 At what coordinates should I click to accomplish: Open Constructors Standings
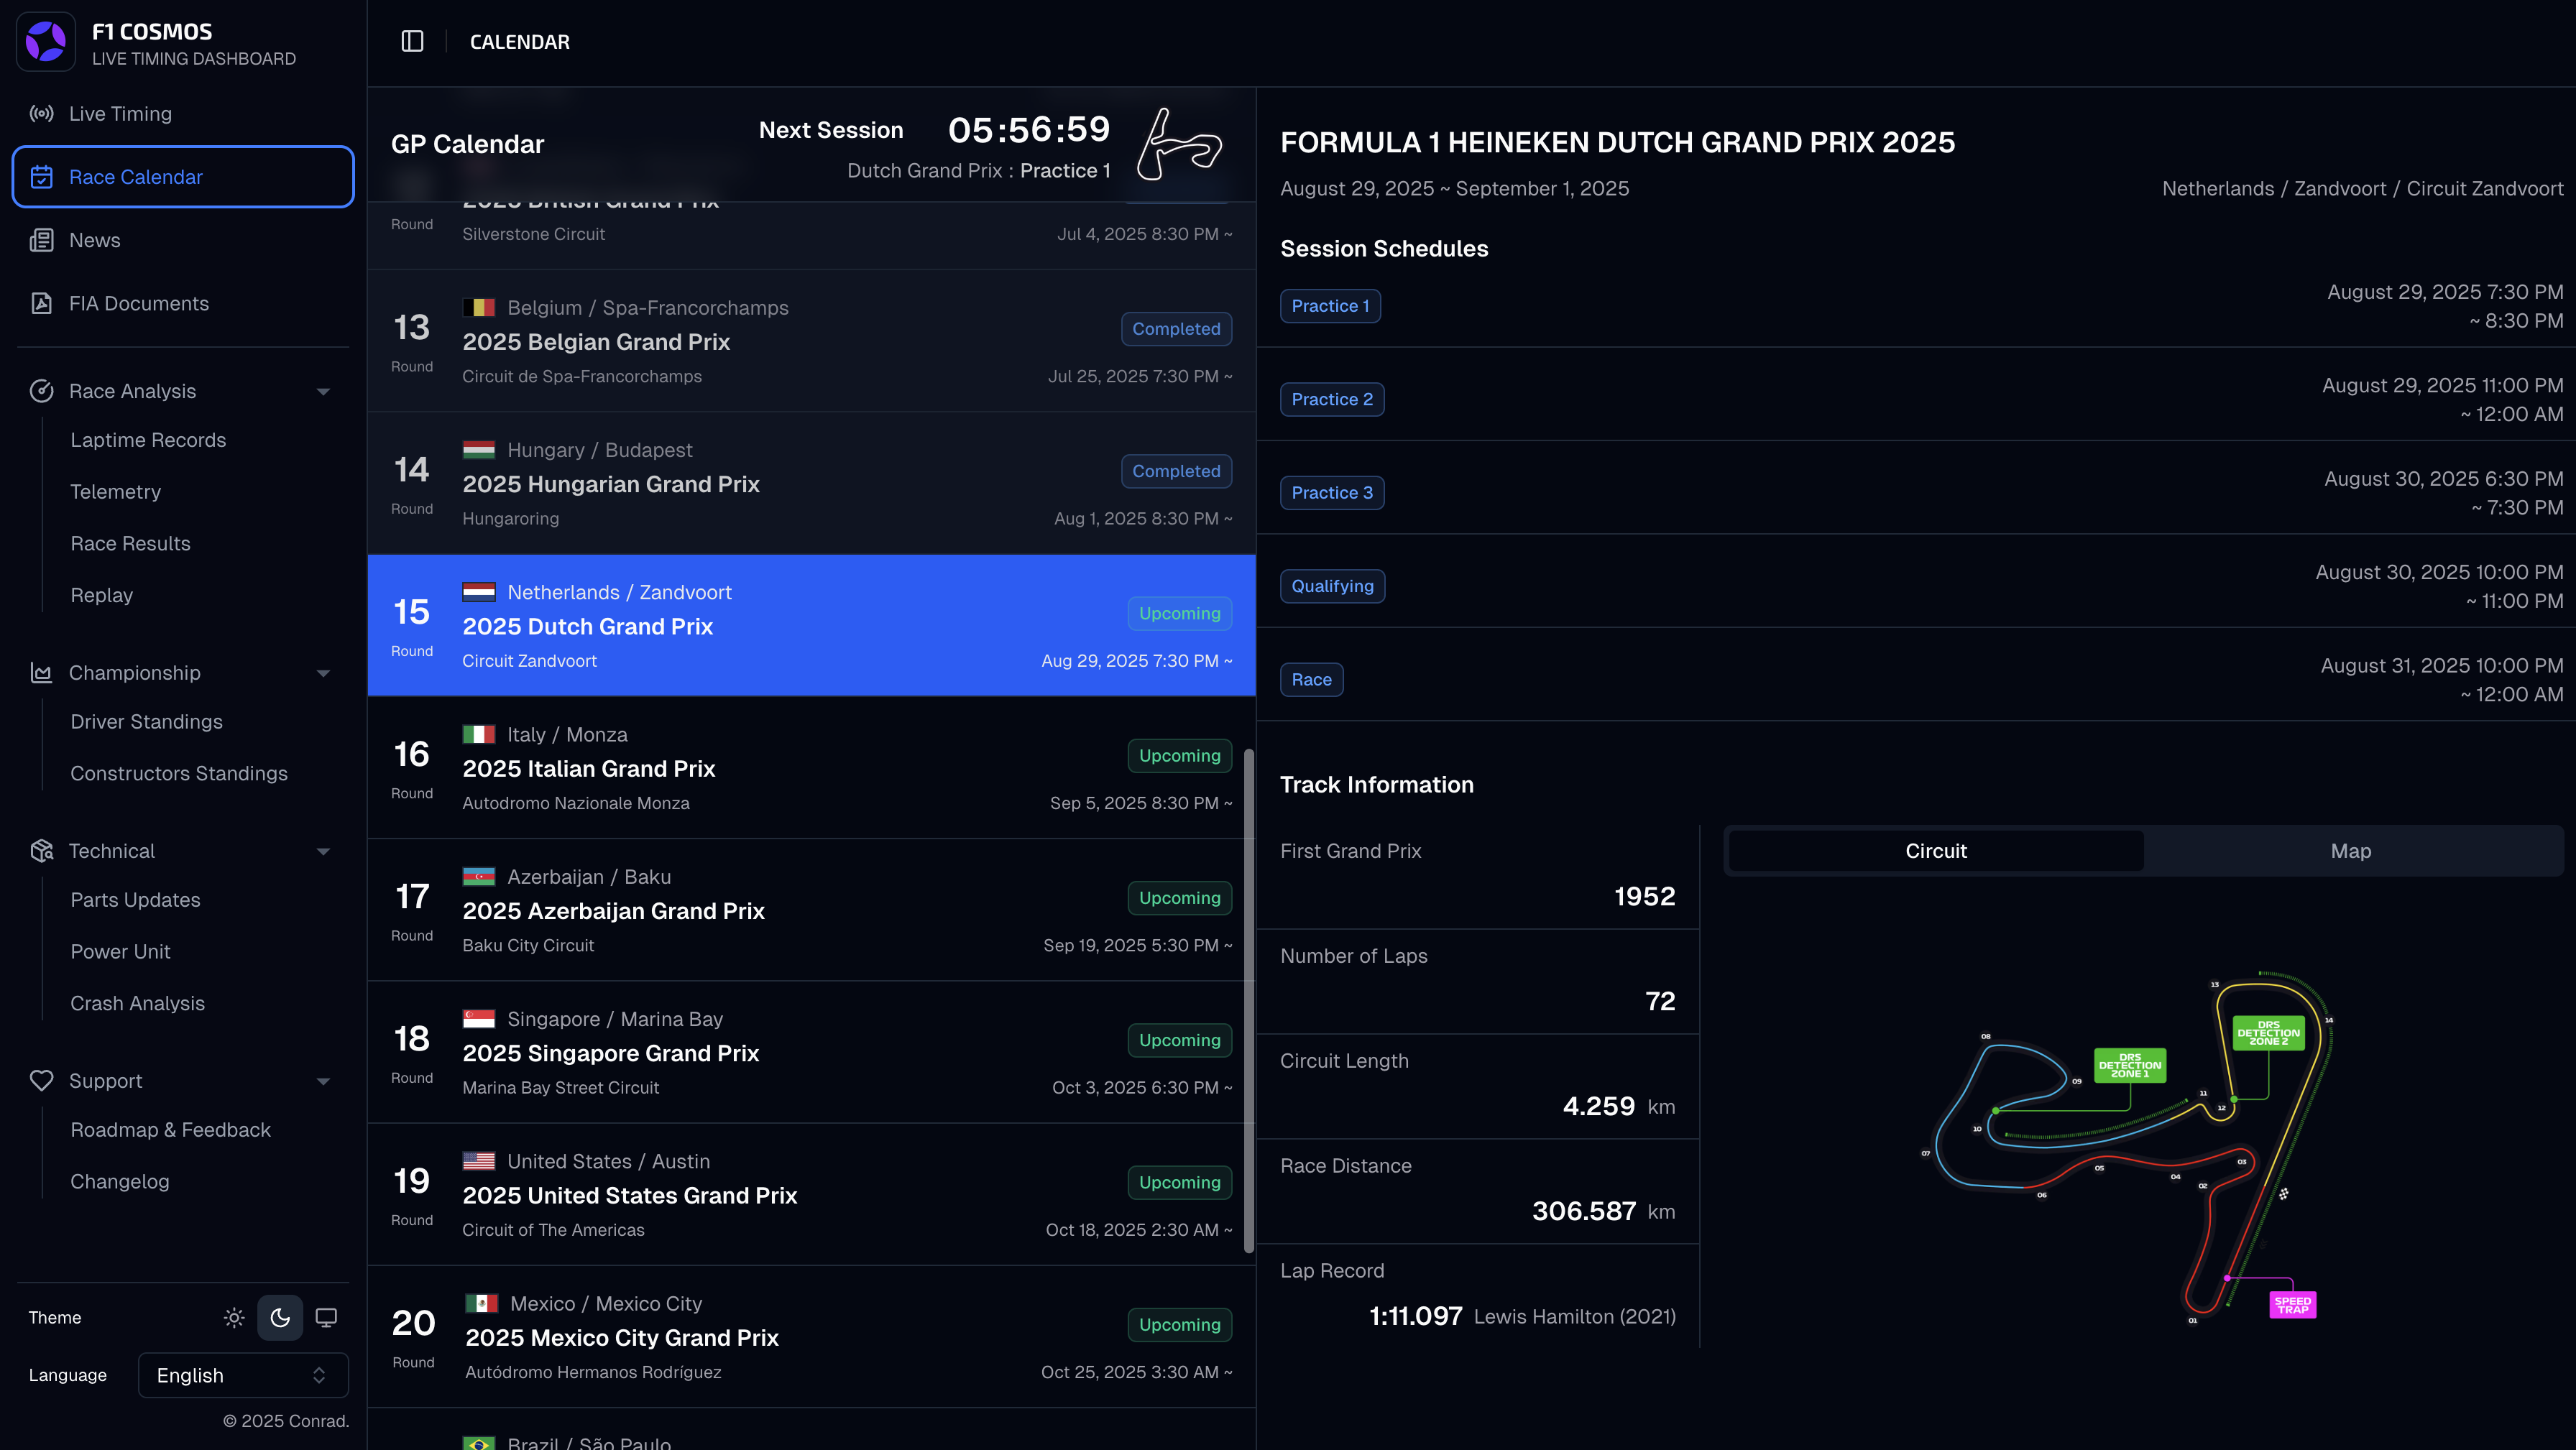[179, 774]
